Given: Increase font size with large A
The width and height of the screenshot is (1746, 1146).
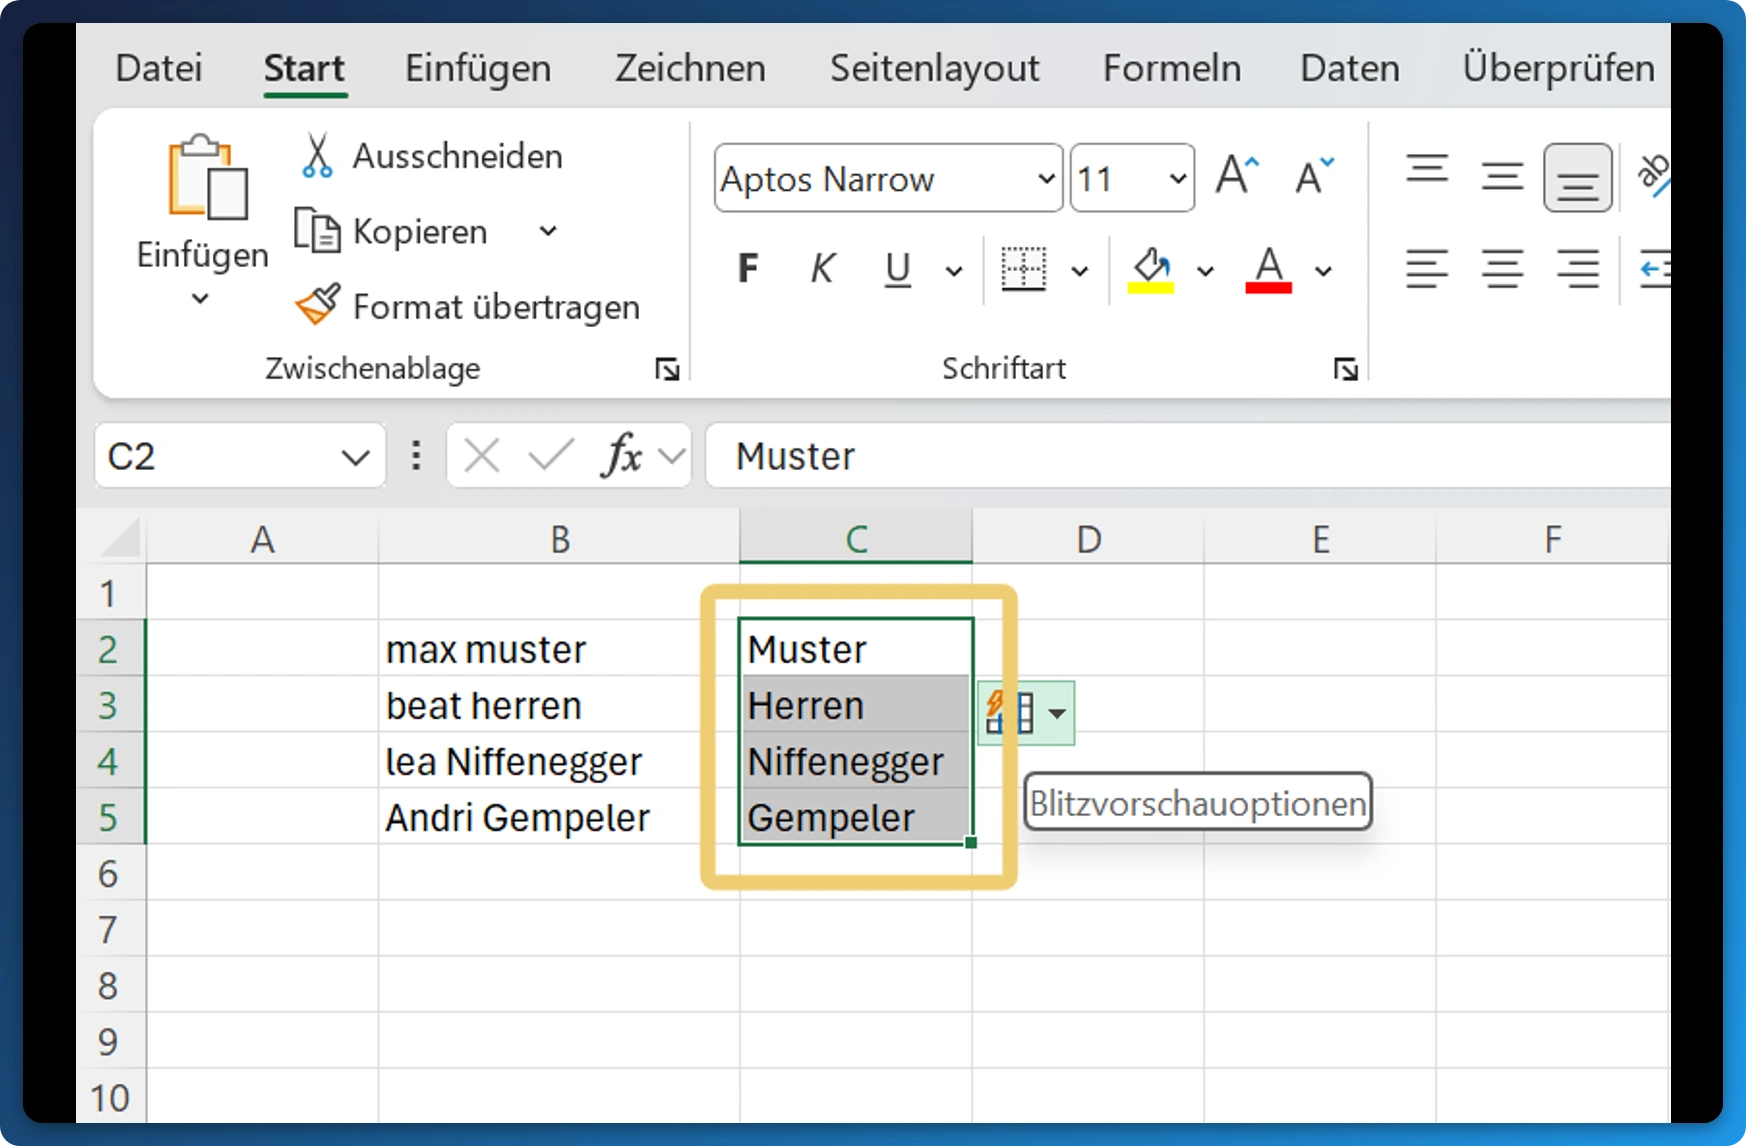Looking at the screenshot, I should 1236,177.
